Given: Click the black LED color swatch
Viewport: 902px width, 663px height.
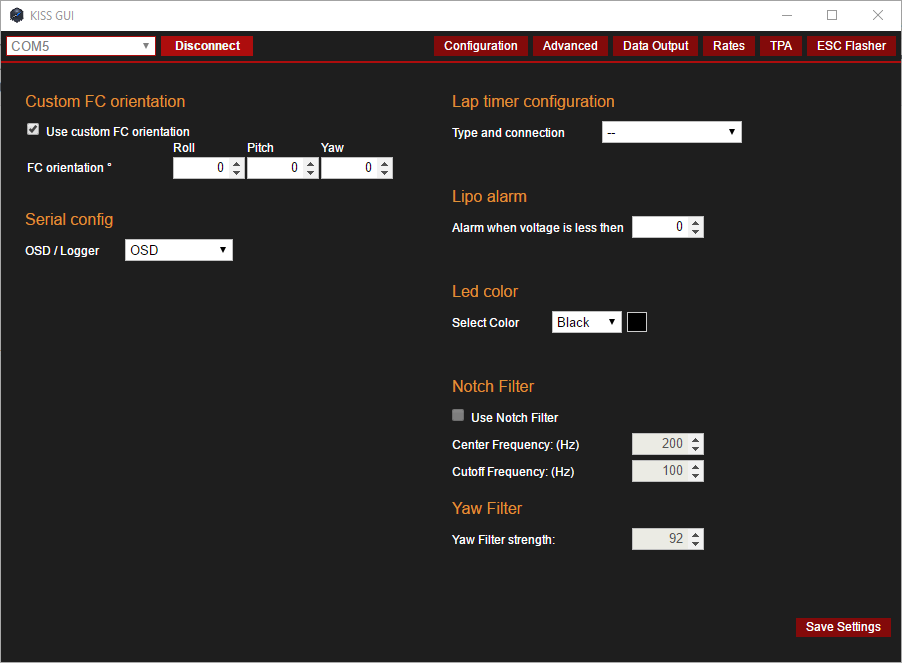Looking at the screenshot, I should [636, 322].
